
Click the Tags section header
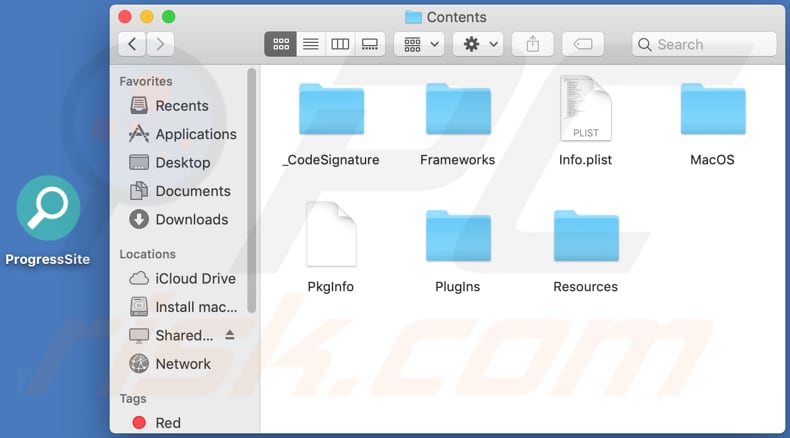[133, 399]
